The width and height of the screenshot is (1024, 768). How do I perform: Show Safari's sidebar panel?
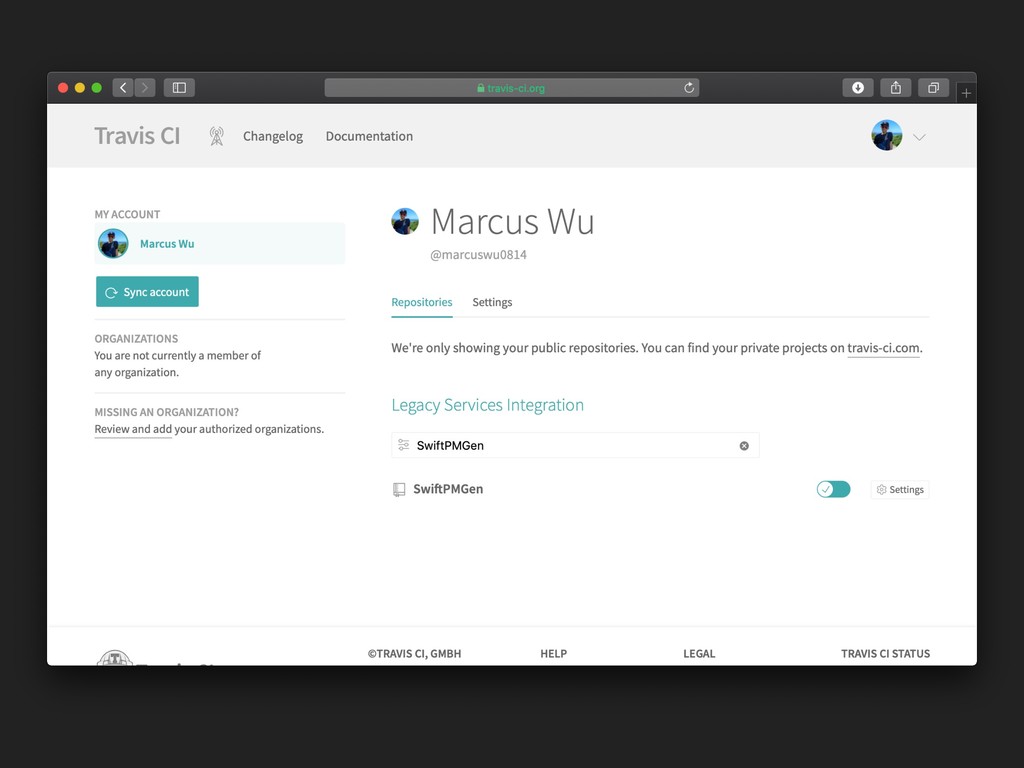(179, 88)
